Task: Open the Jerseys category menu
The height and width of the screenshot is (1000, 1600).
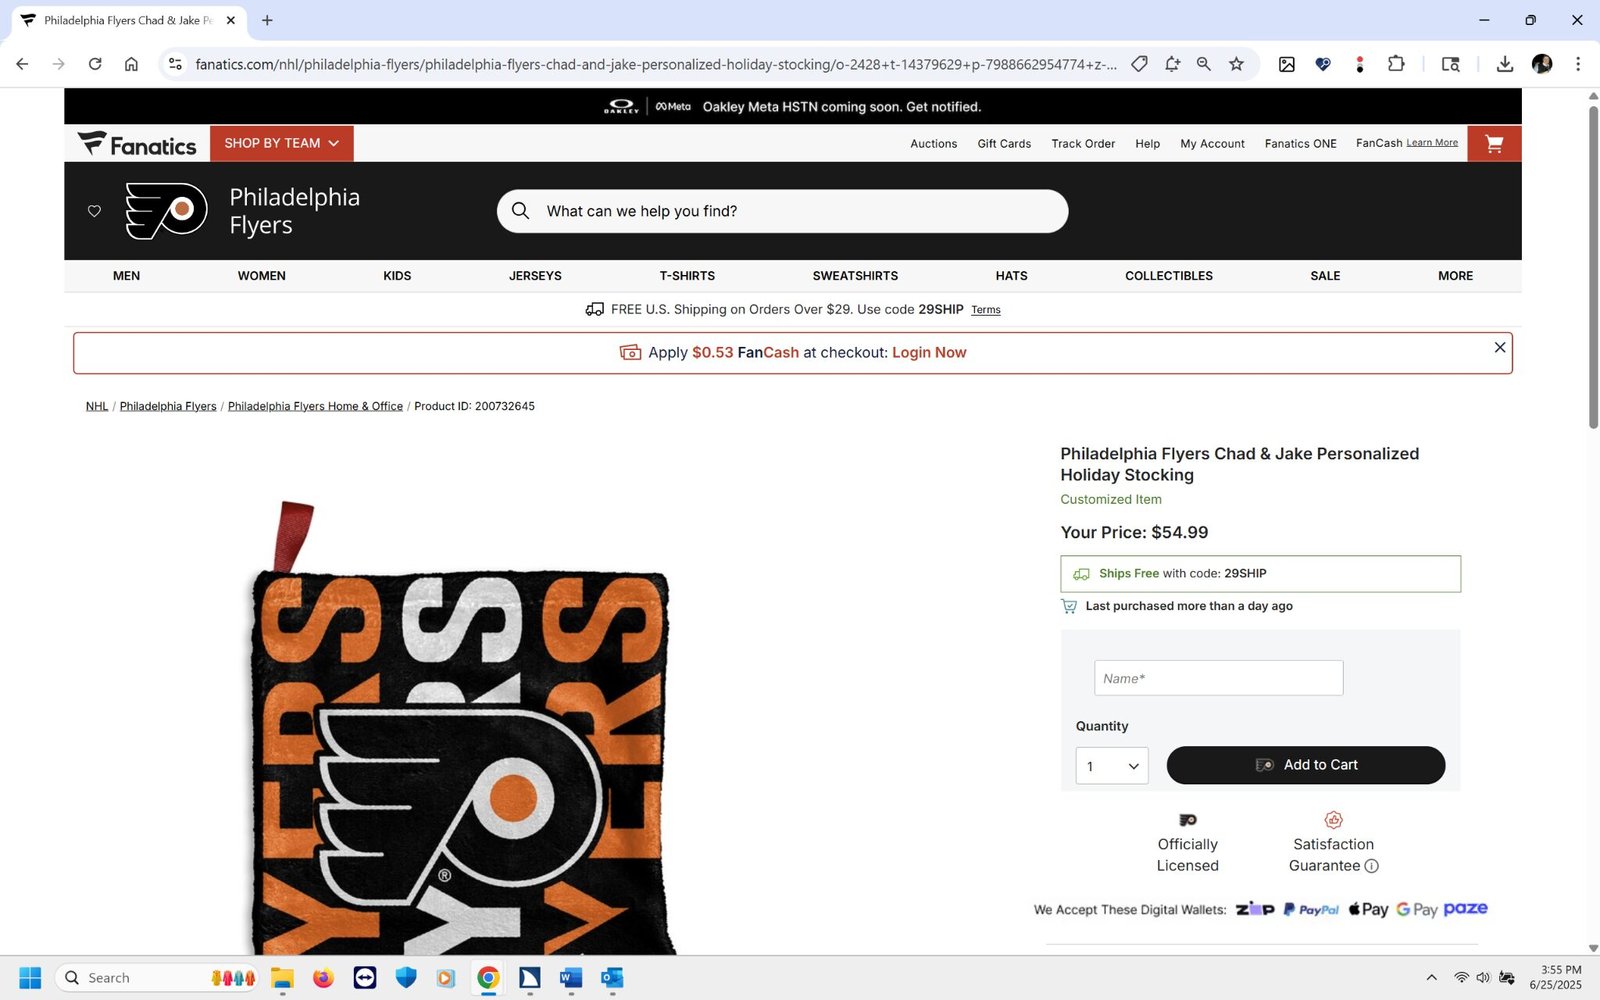Action: coord(535,276)
